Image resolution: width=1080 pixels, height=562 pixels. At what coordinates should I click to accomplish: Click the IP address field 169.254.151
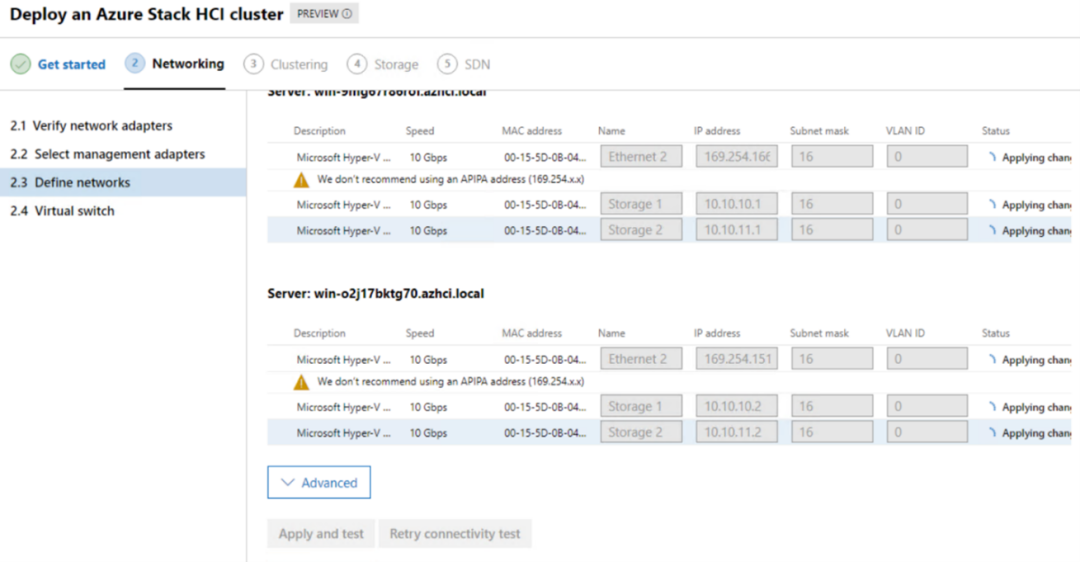[737, 359]
